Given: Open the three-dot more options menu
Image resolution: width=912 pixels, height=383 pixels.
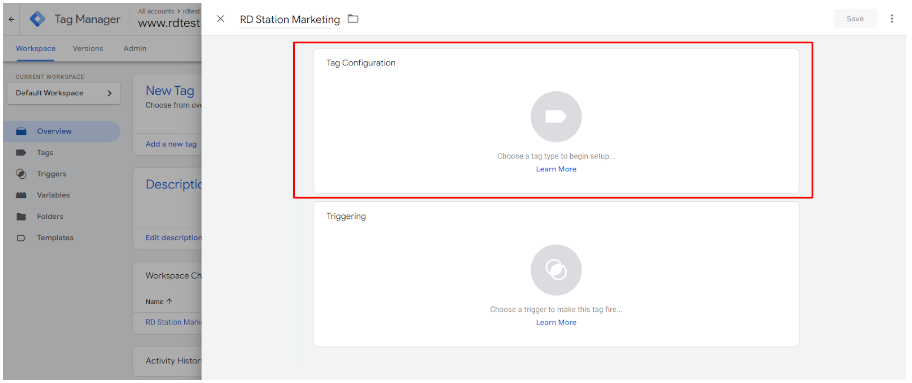Looking at the screenshot, I should (892, 19).
